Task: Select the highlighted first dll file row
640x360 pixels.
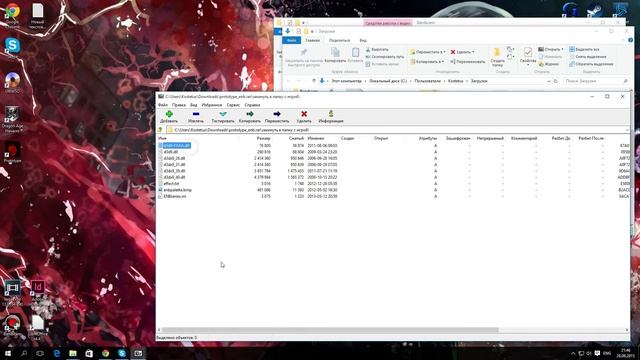Action: click(x=177, y=145)
